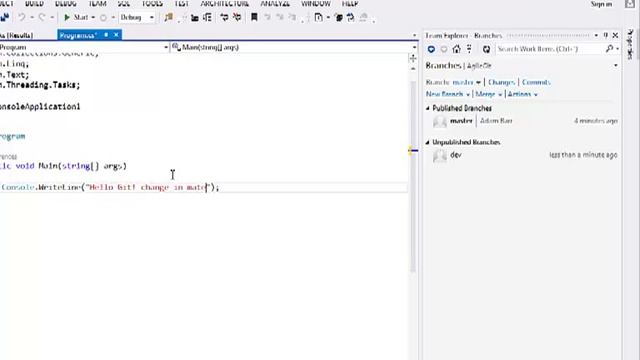Screen dimensions: 640x360
Task: Toggle auto-hide pin on Team Explorer
Action: click(606, 36)
